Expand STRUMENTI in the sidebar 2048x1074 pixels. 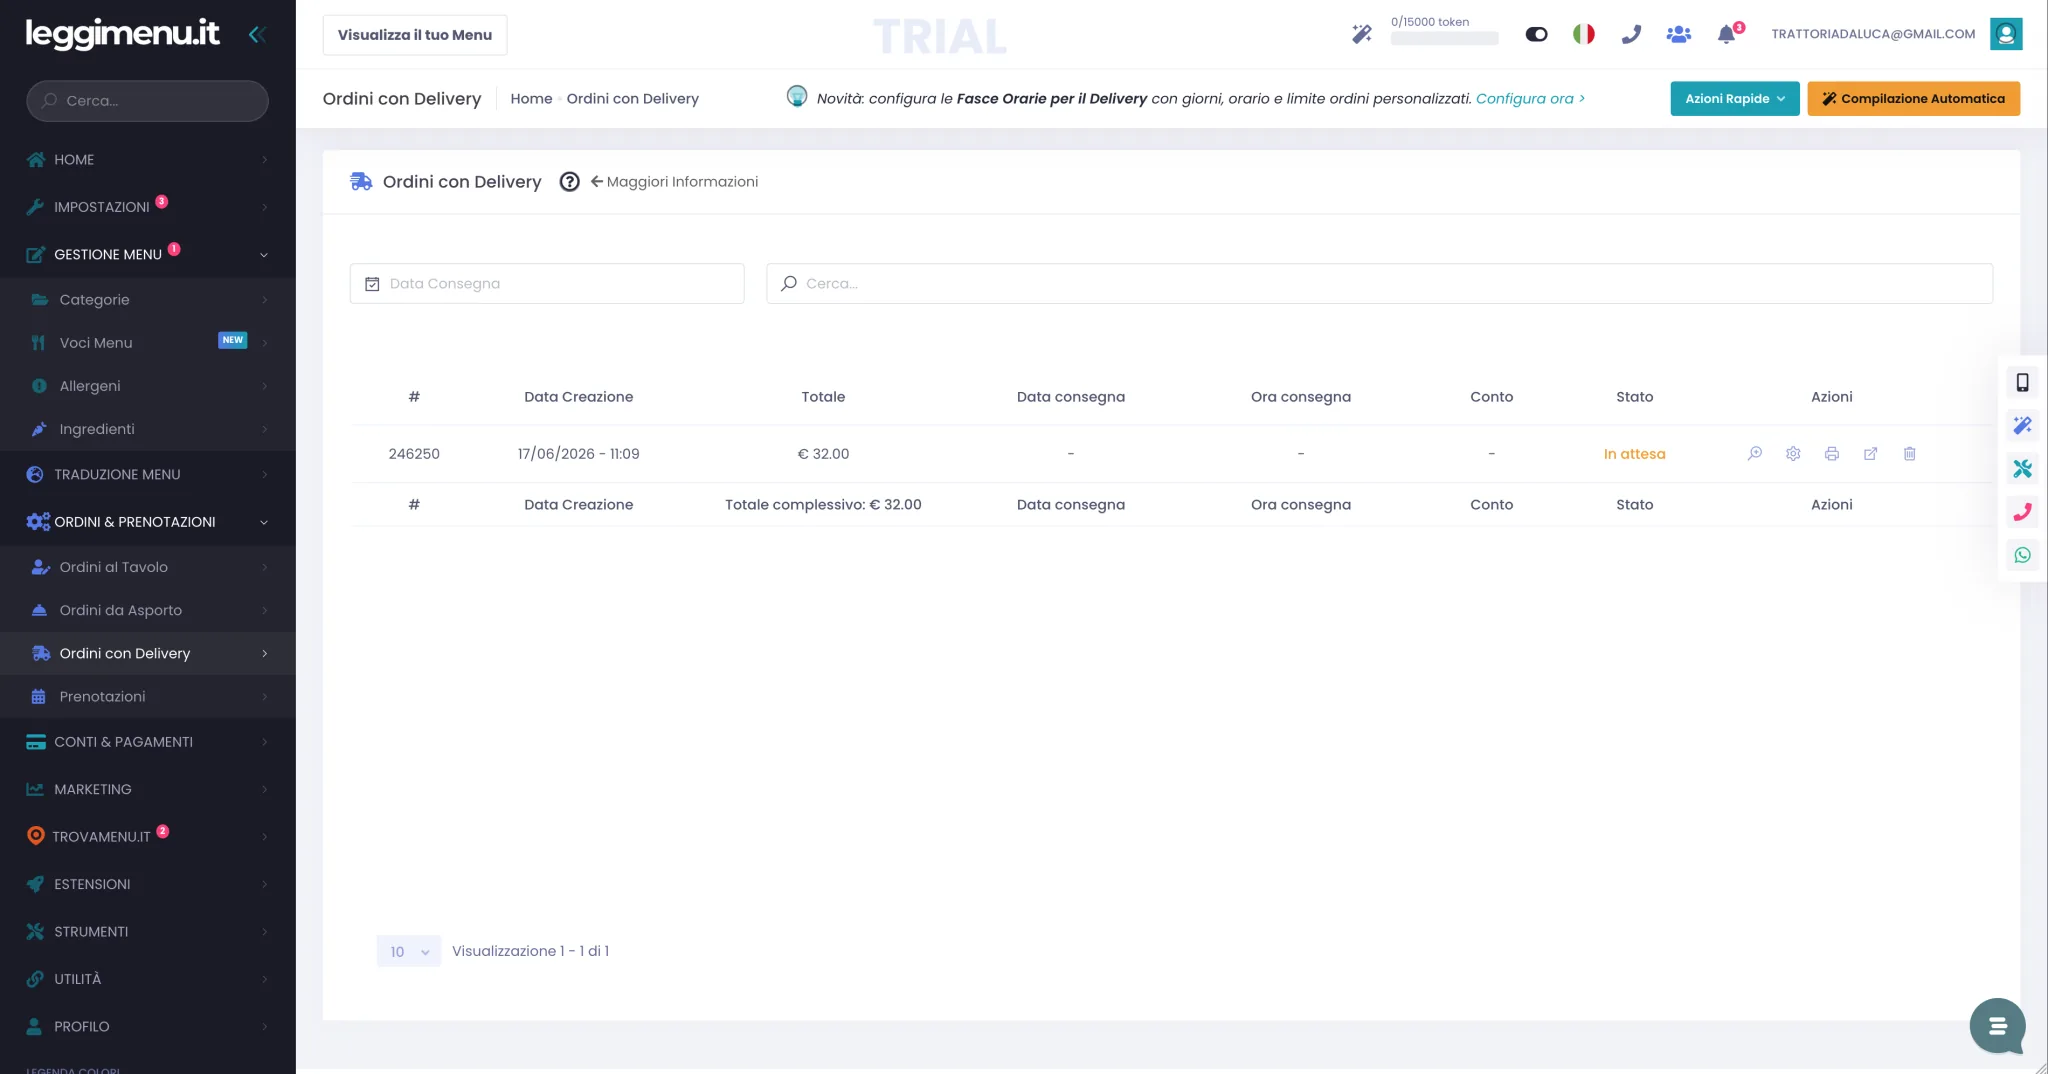pyautogui.click(x=148, y=932)
